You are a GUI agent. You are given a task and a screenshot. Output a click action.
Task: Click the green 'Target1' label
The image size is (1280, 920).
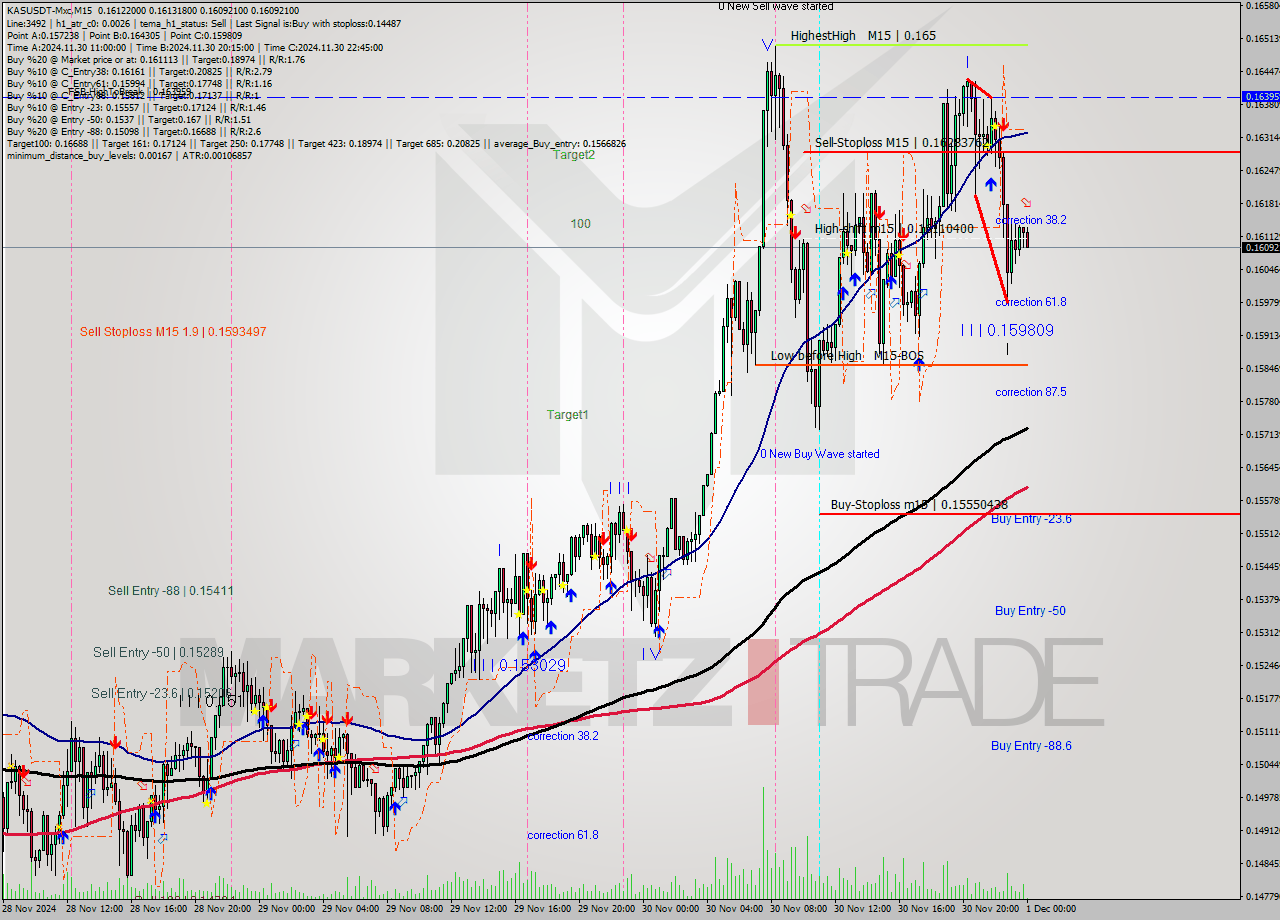pos(567,414)
